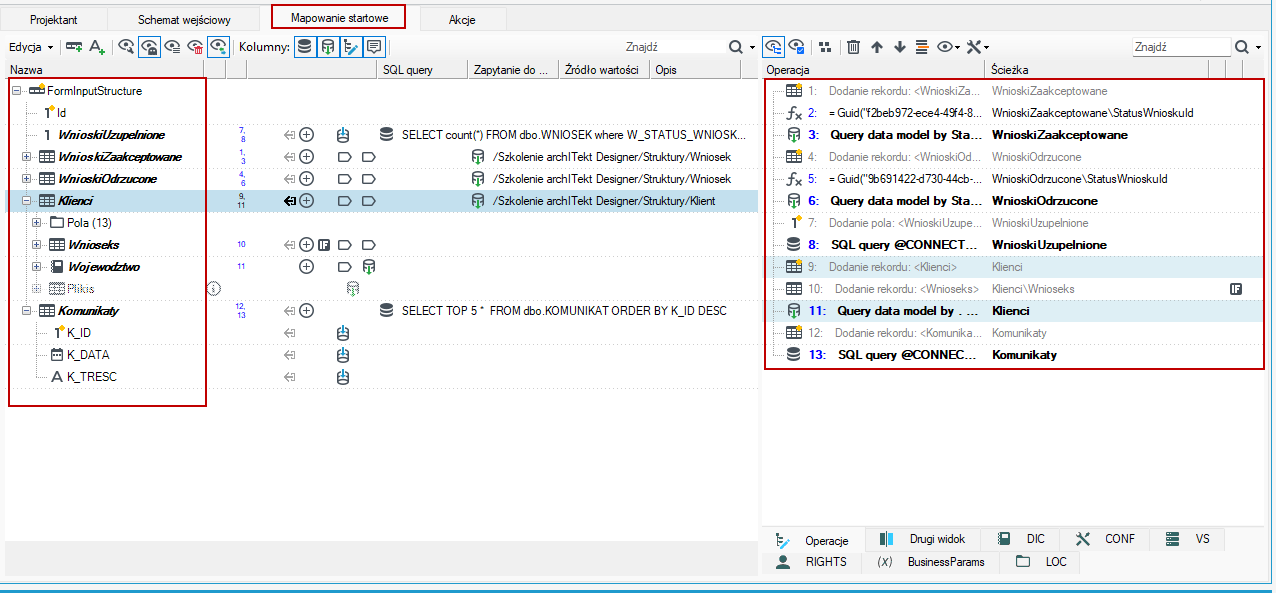Image resolution: width=1276 pixels, height=593 pixels.
Task: Click the database icon in the K_ID row
Action: (x=343, y=333)
